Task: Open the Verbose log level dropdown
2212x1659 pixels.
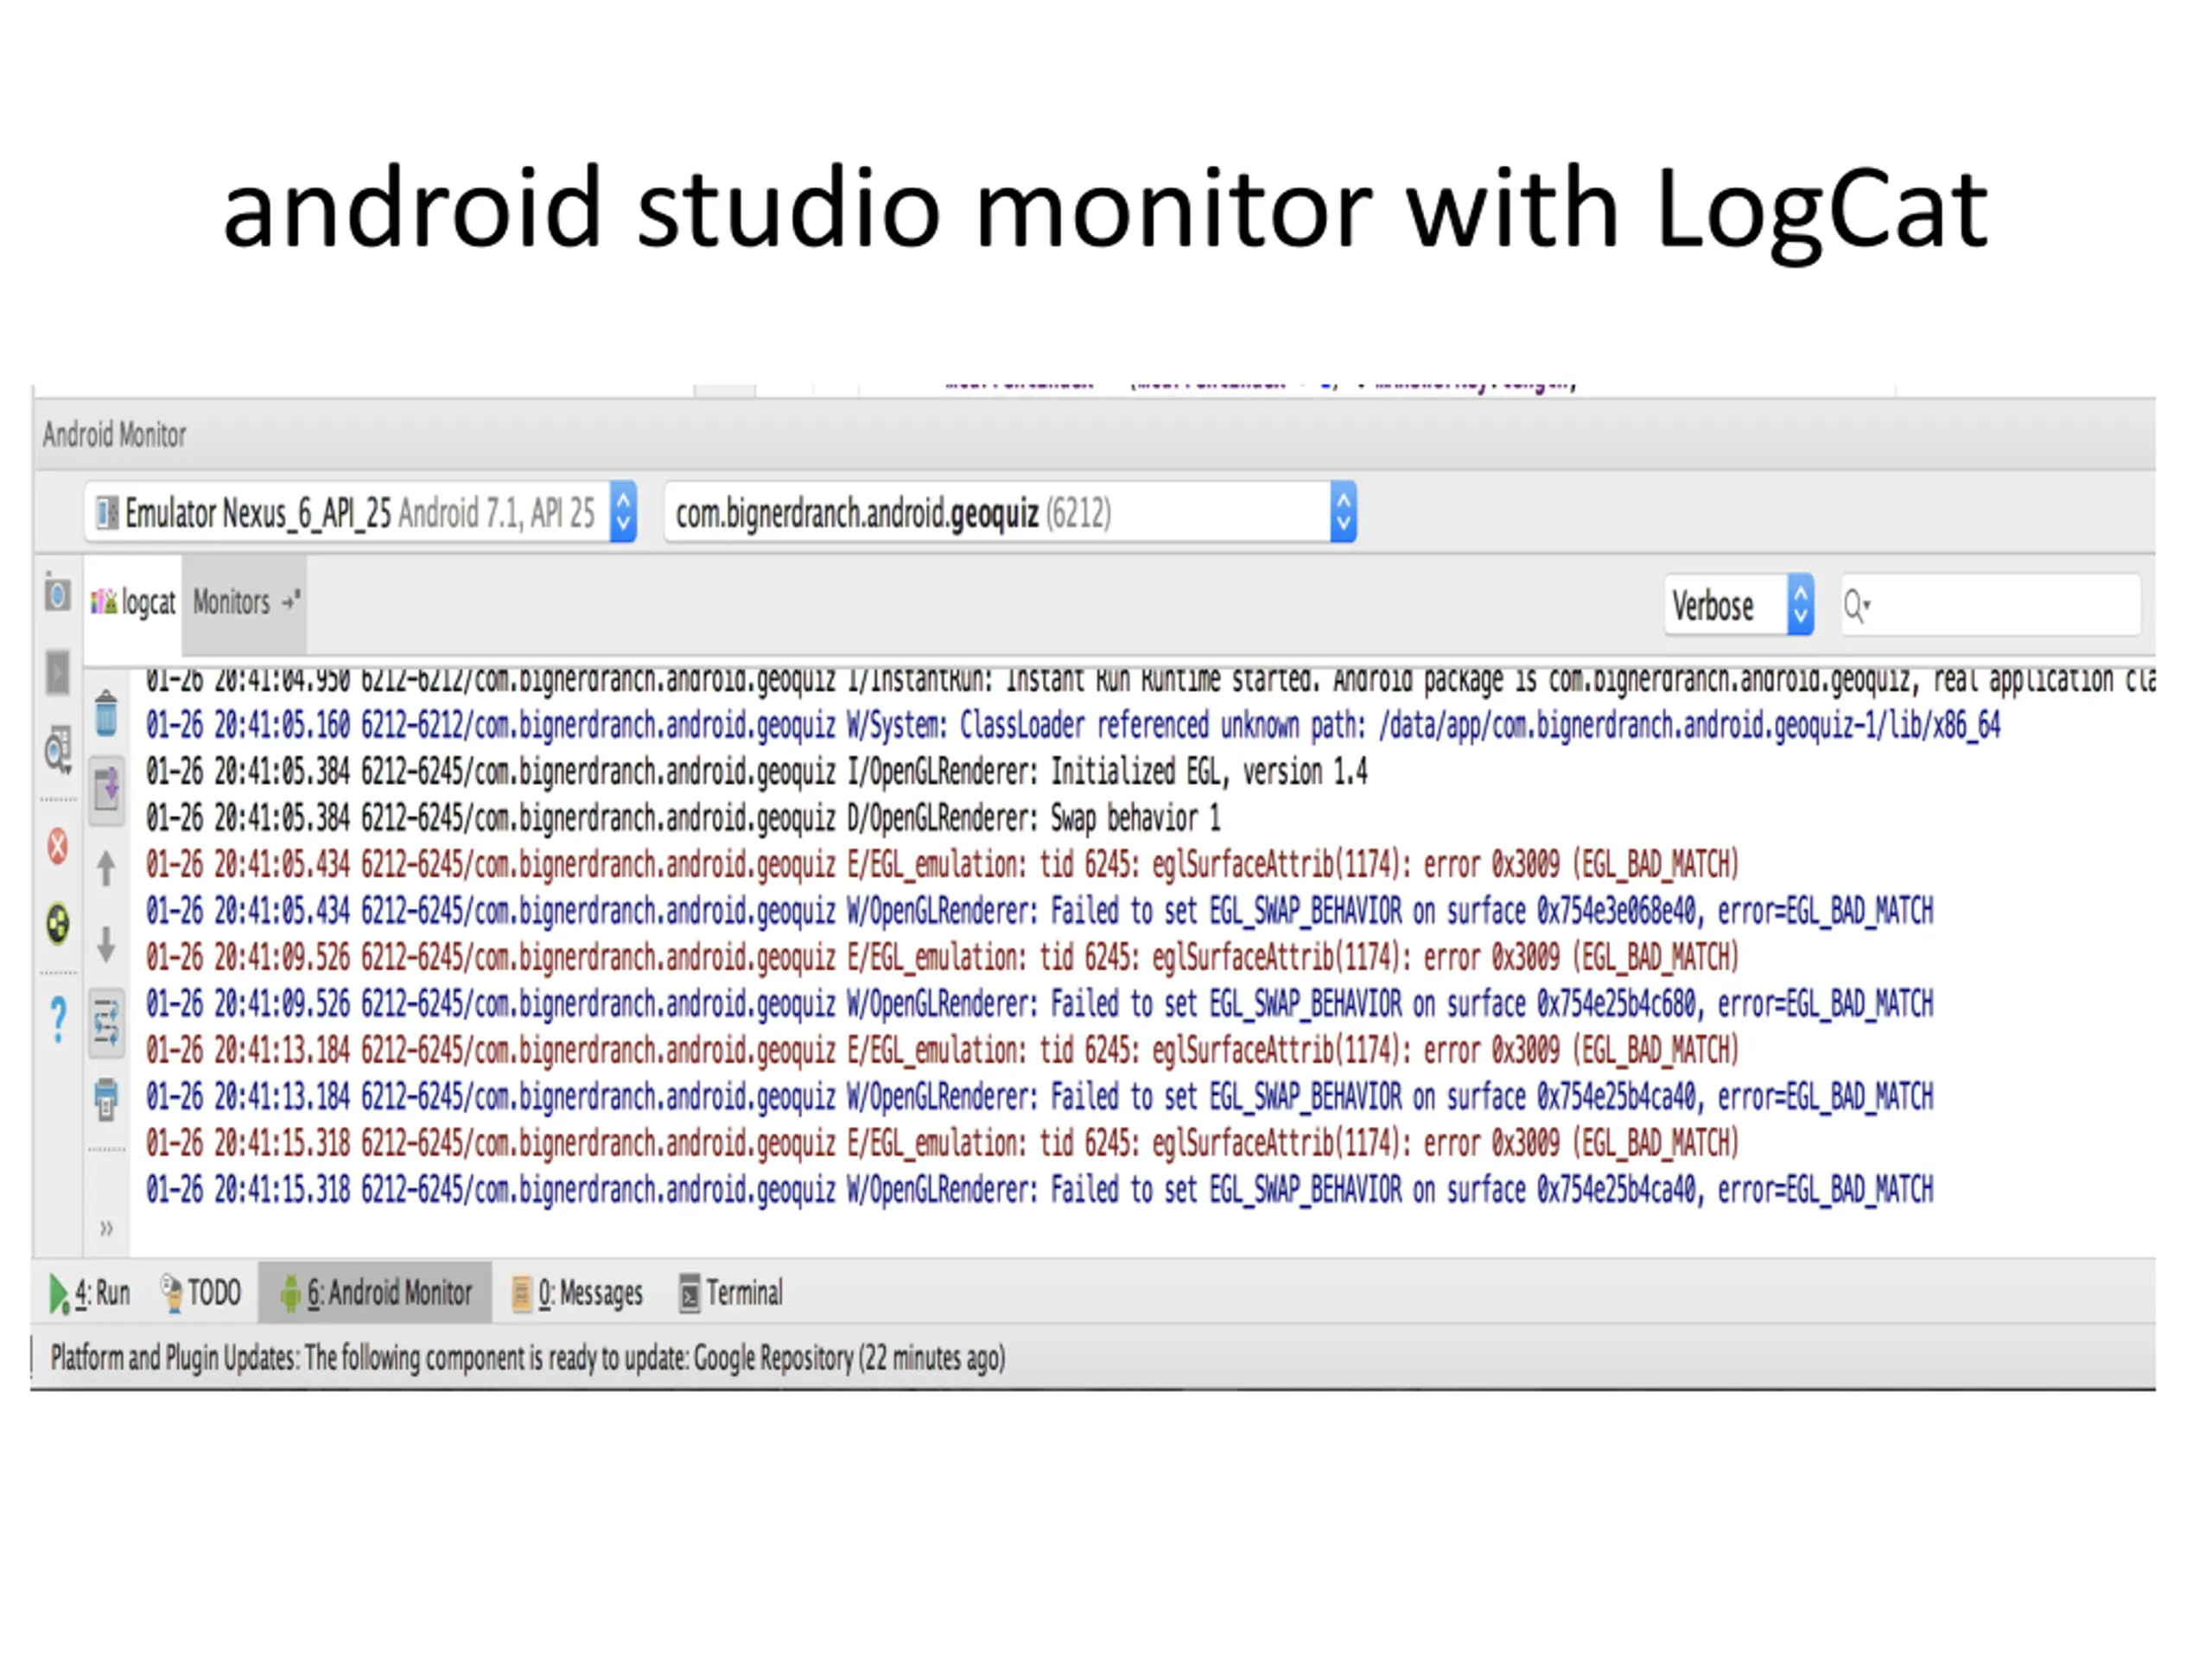Action: coord(1739,605)
